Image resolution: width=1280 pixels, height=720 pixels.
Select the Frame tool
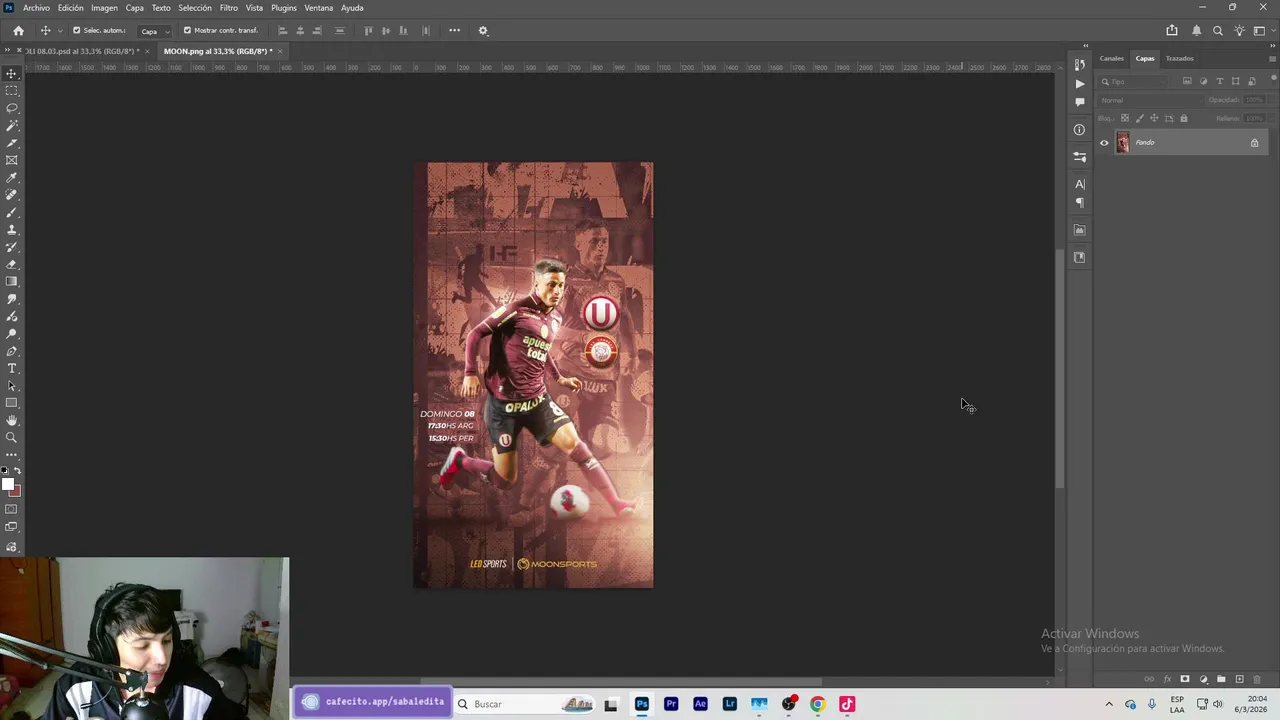tap(12, 160)
